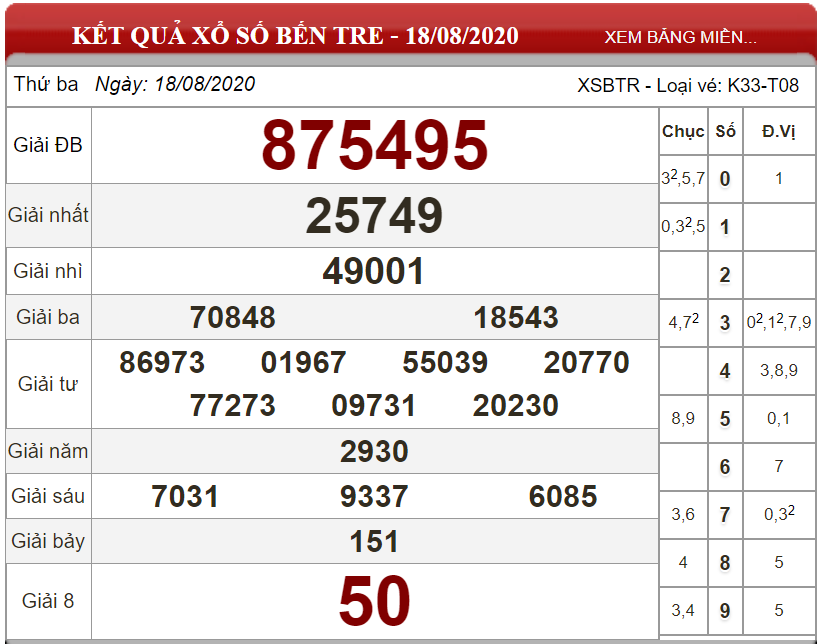Open the 'XEM BẢNG MIỀN...' link
This screenshot has width=821, height=644.
(680, 37)
